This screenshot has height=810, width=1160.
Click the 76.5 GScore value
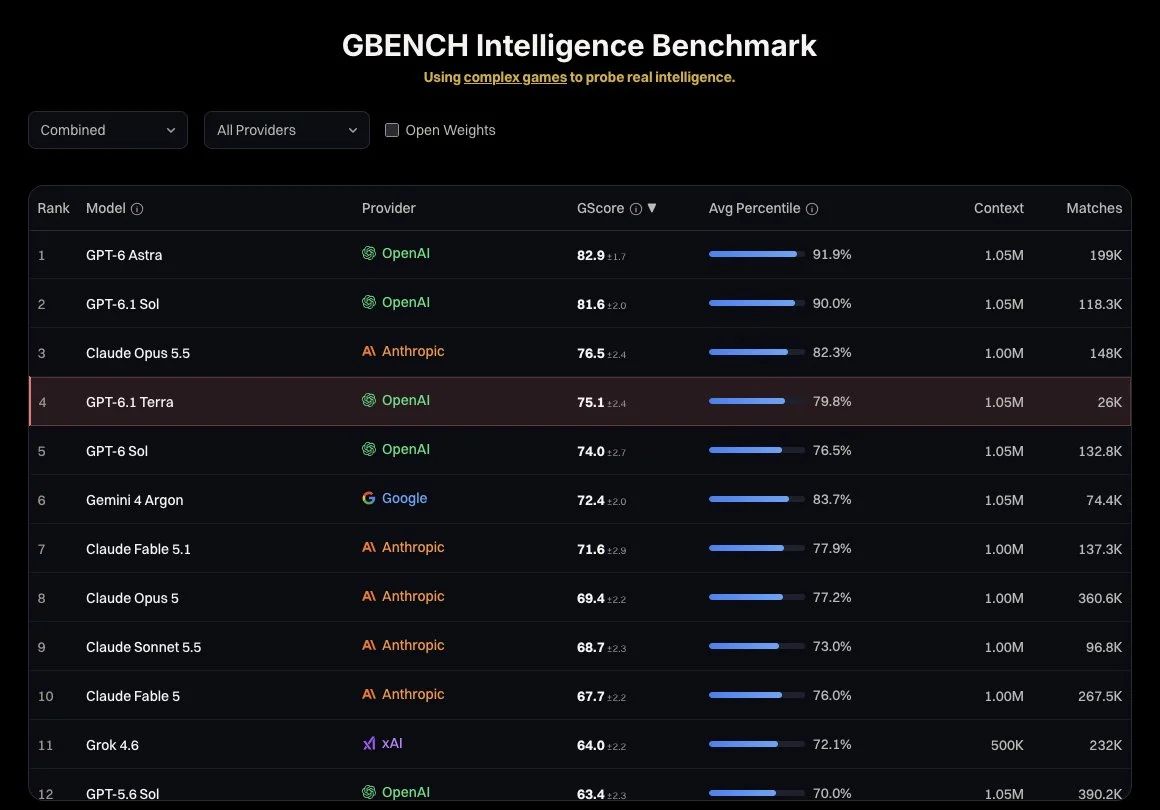point(590,354)
